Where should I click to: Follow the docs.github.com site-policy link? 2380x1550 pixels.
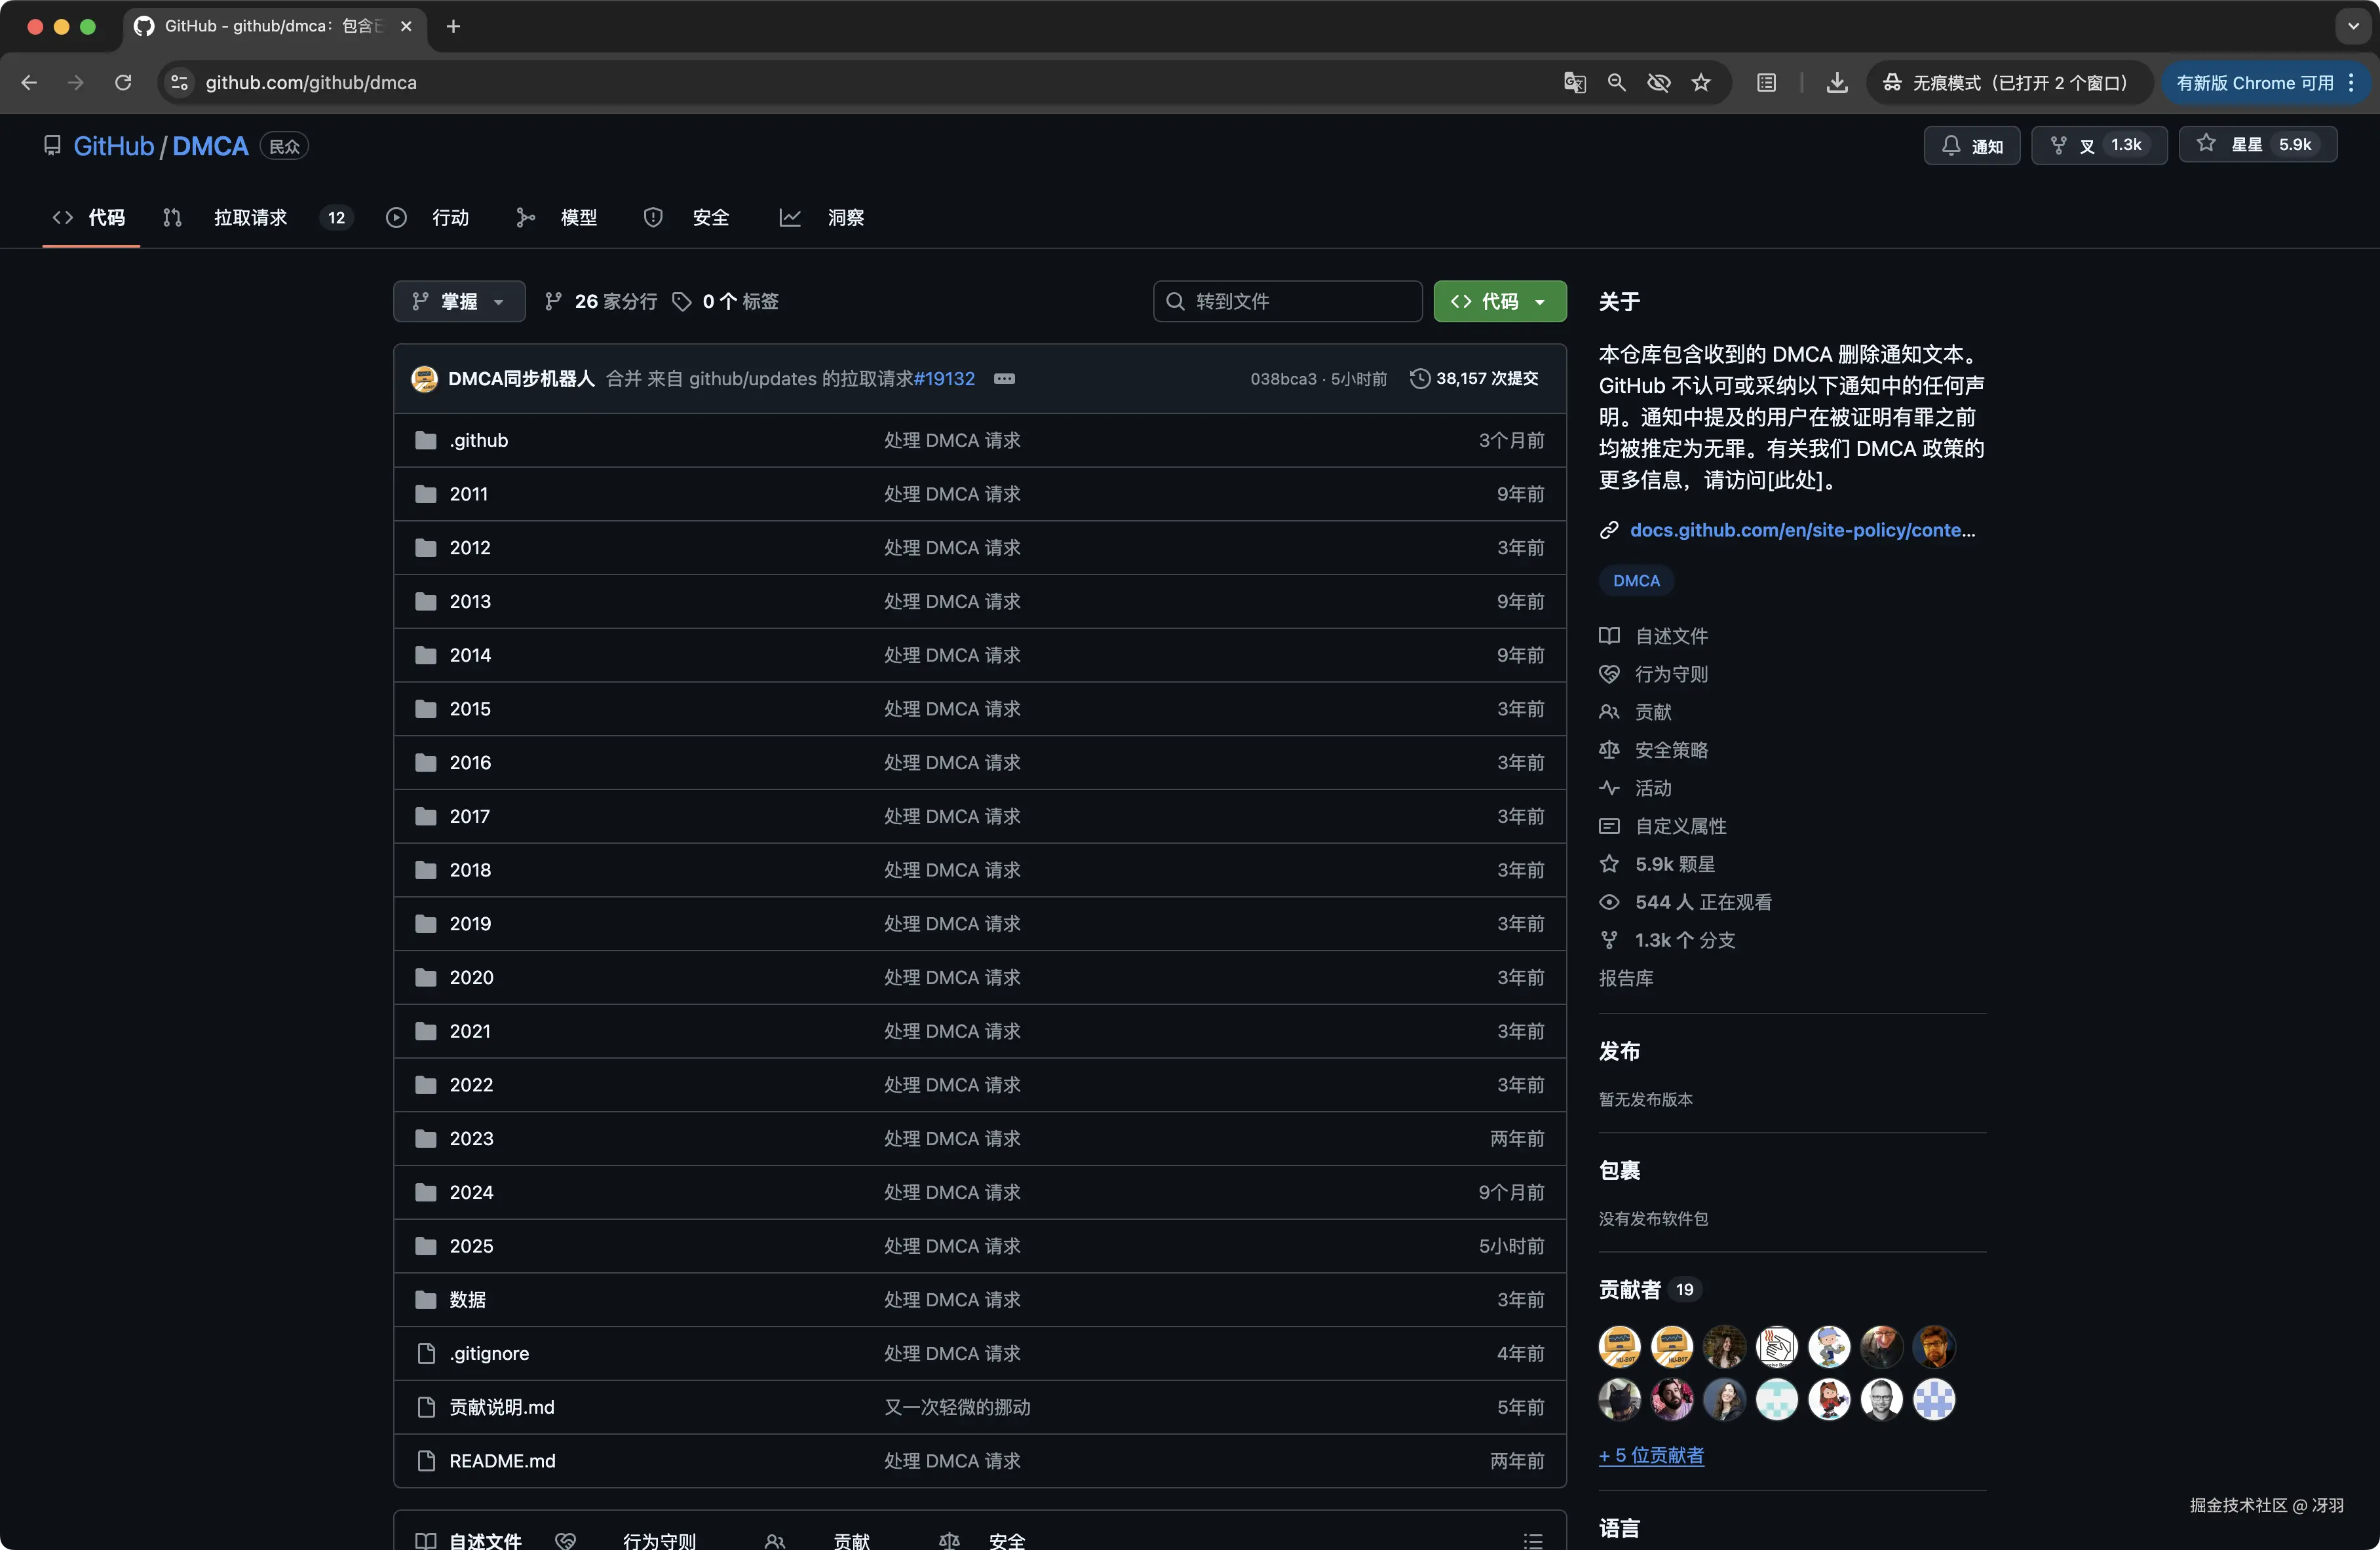point(1801,530)
